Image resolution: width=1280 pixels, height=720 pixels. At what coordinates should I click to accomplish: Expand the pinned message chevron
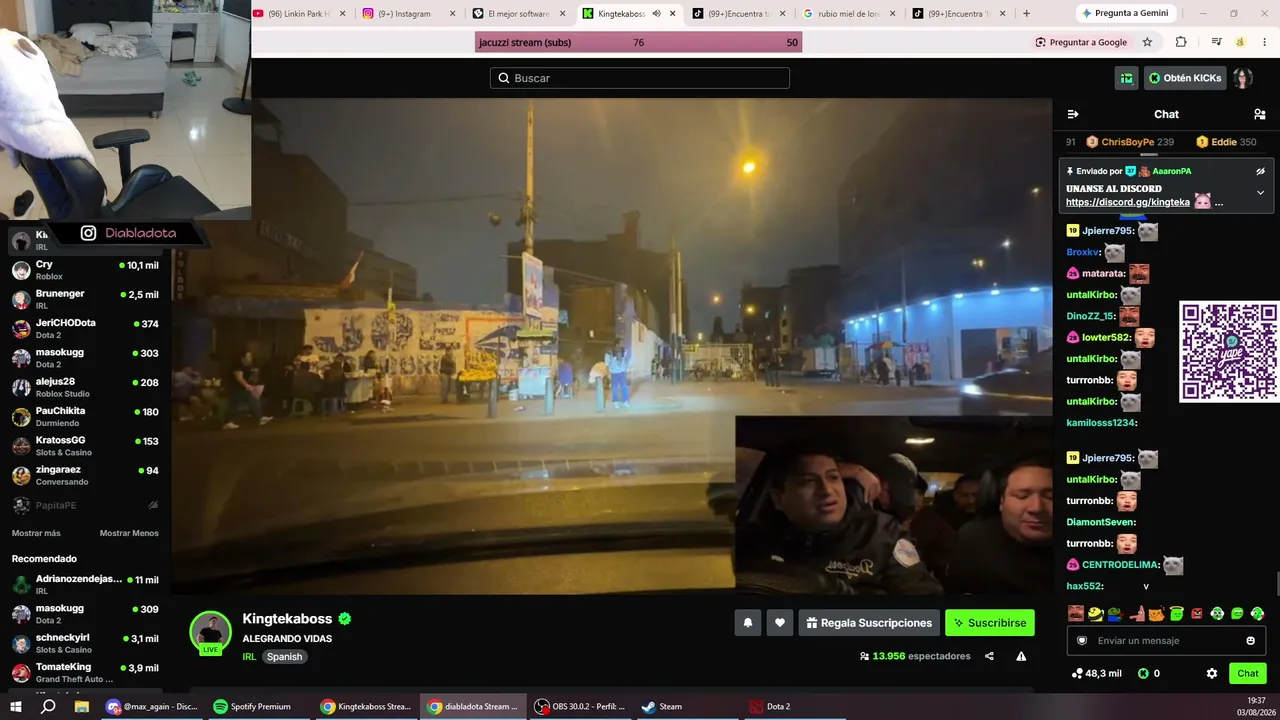tap(1260, 192)
